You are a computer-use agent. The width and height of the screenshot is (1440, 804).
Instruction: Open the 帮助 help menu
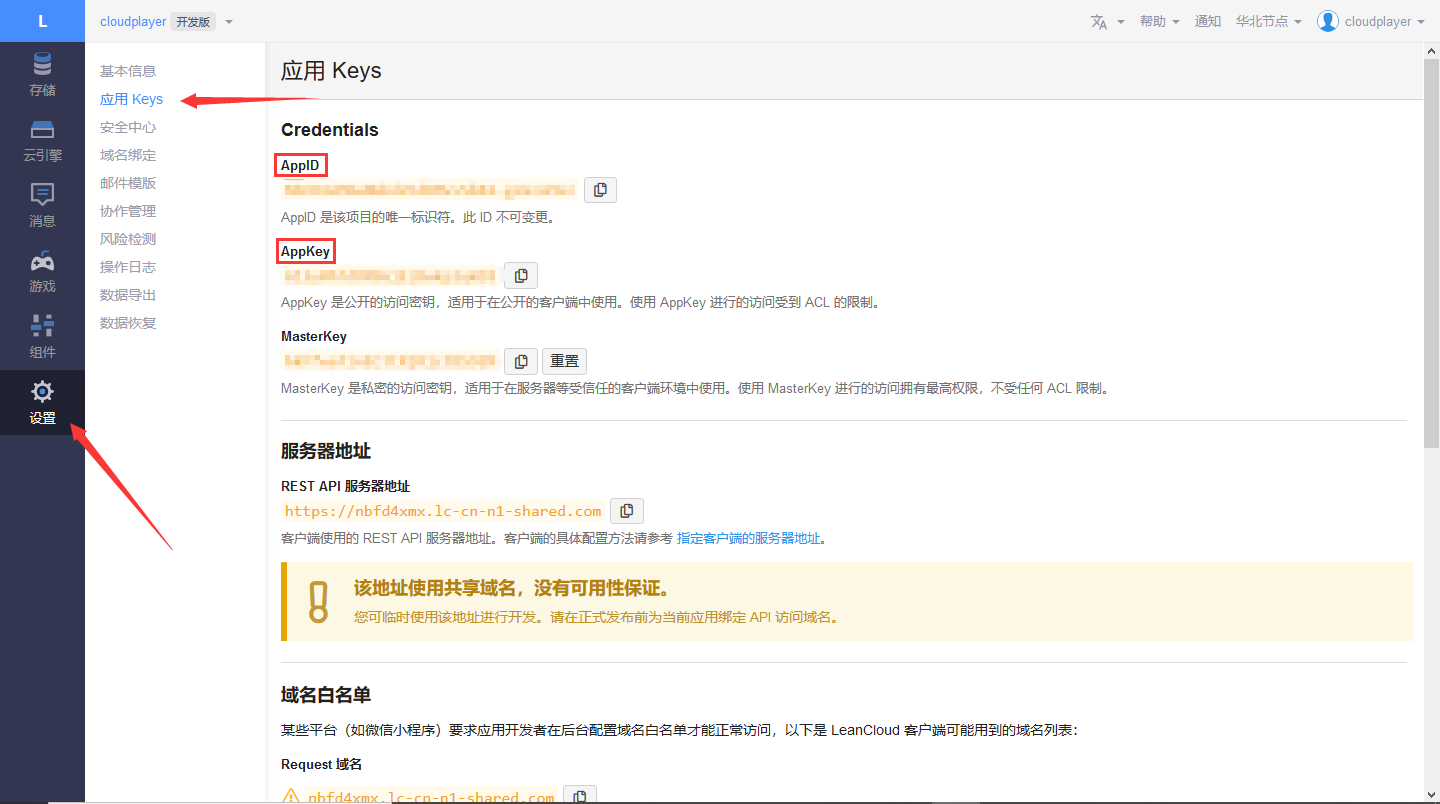point(1159,21)
